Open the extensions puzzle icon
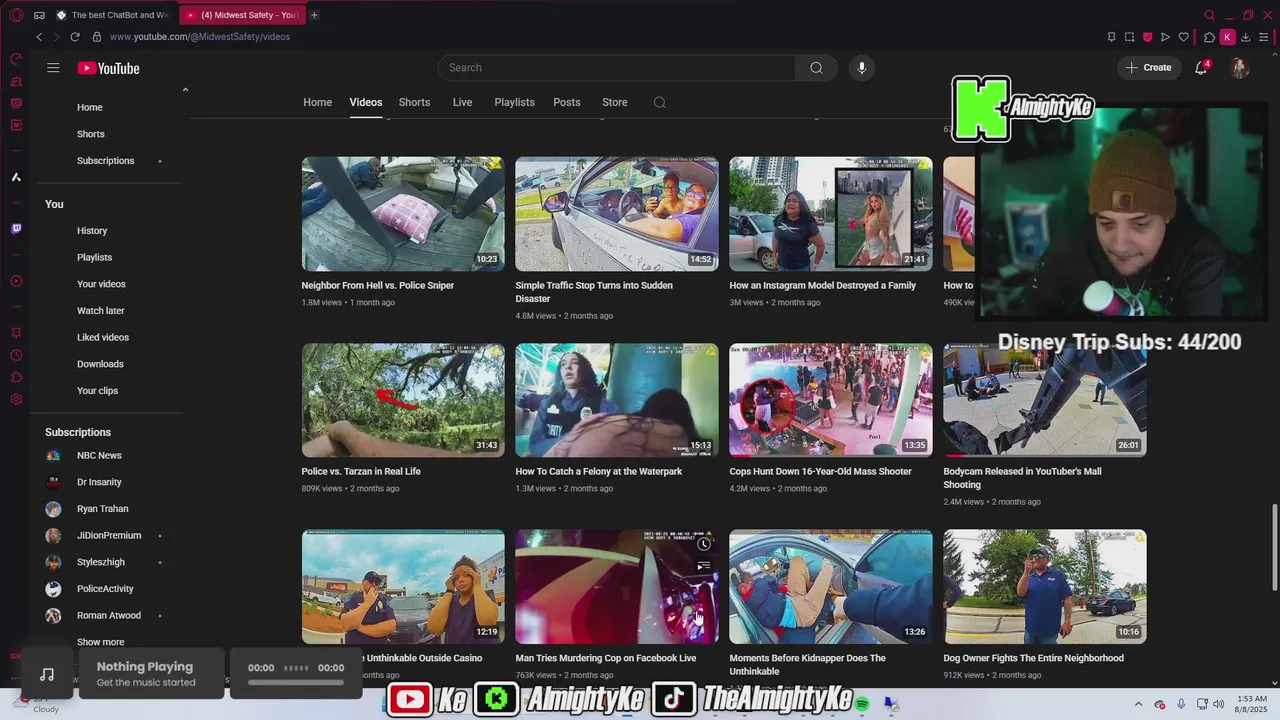Viewport: 1280px width, 720px height. 1209,37
